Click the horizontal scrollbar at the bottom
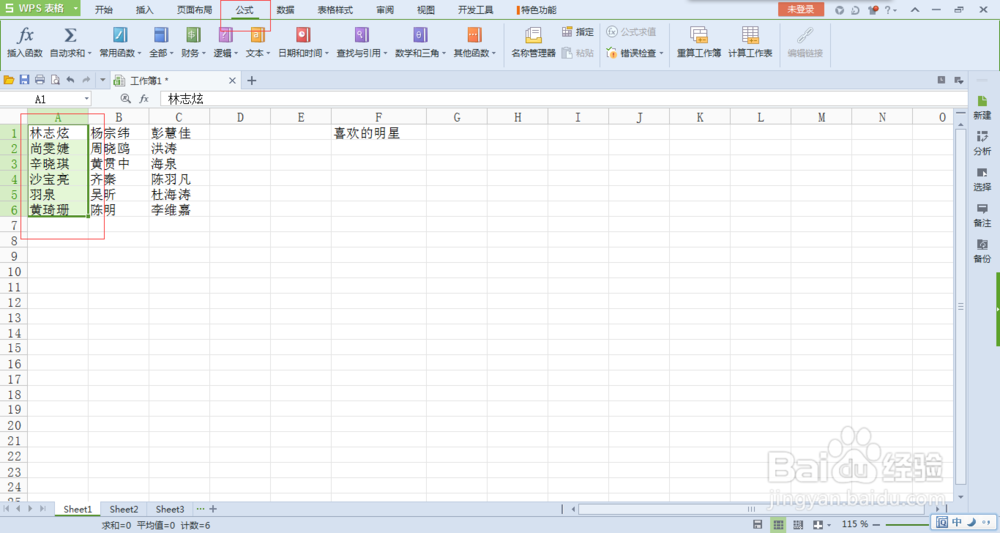This screenshot has height=533, width=1000. (751, 509)
